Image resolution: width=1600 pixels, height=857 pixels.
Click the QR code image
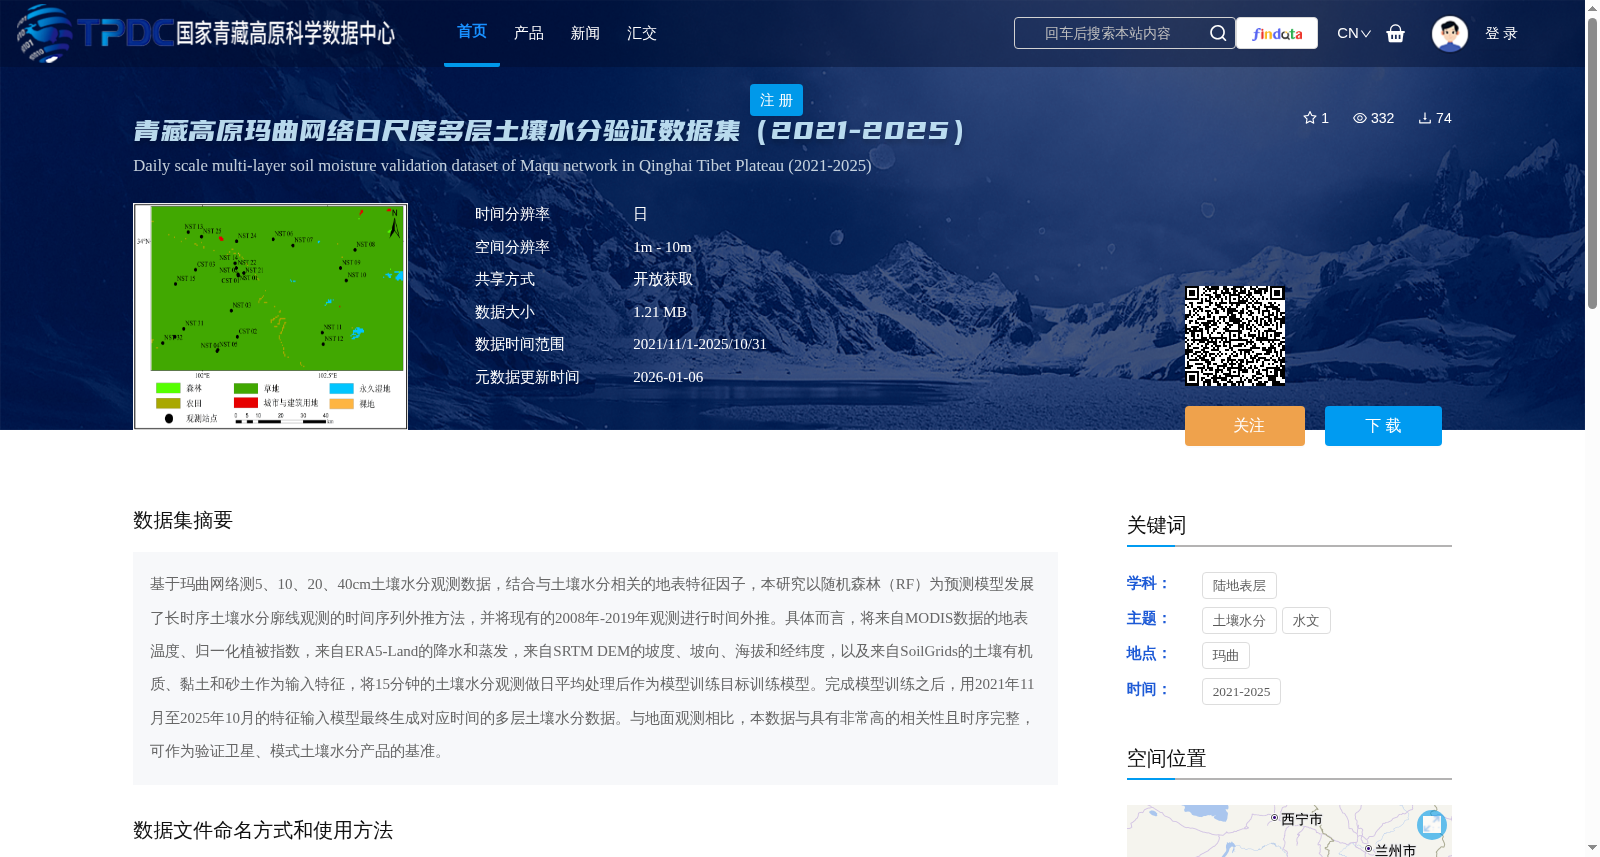[1235, 336]
